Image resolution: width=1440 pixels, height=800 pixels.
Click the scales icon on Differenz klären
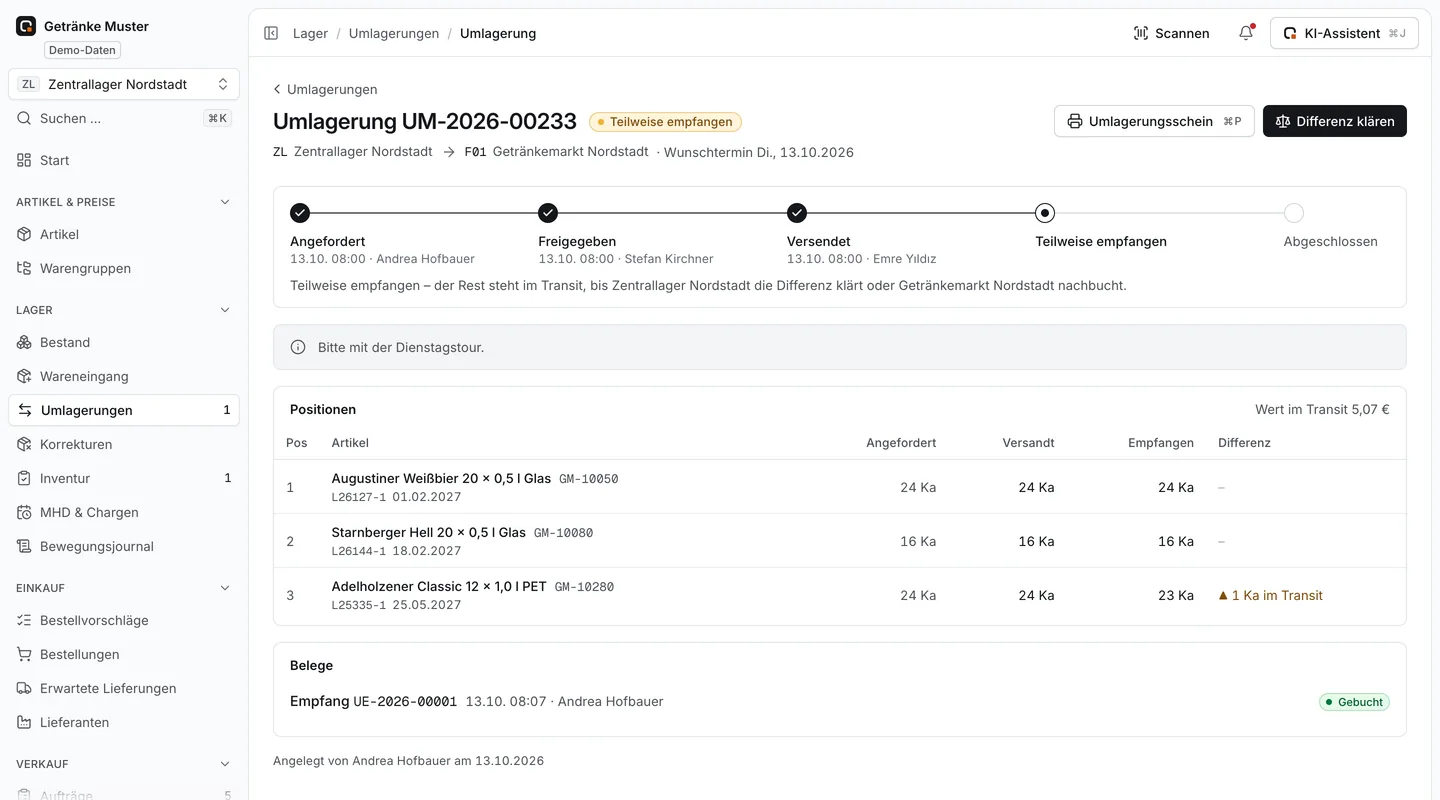pyautogui.click(x=1283, y=121)
